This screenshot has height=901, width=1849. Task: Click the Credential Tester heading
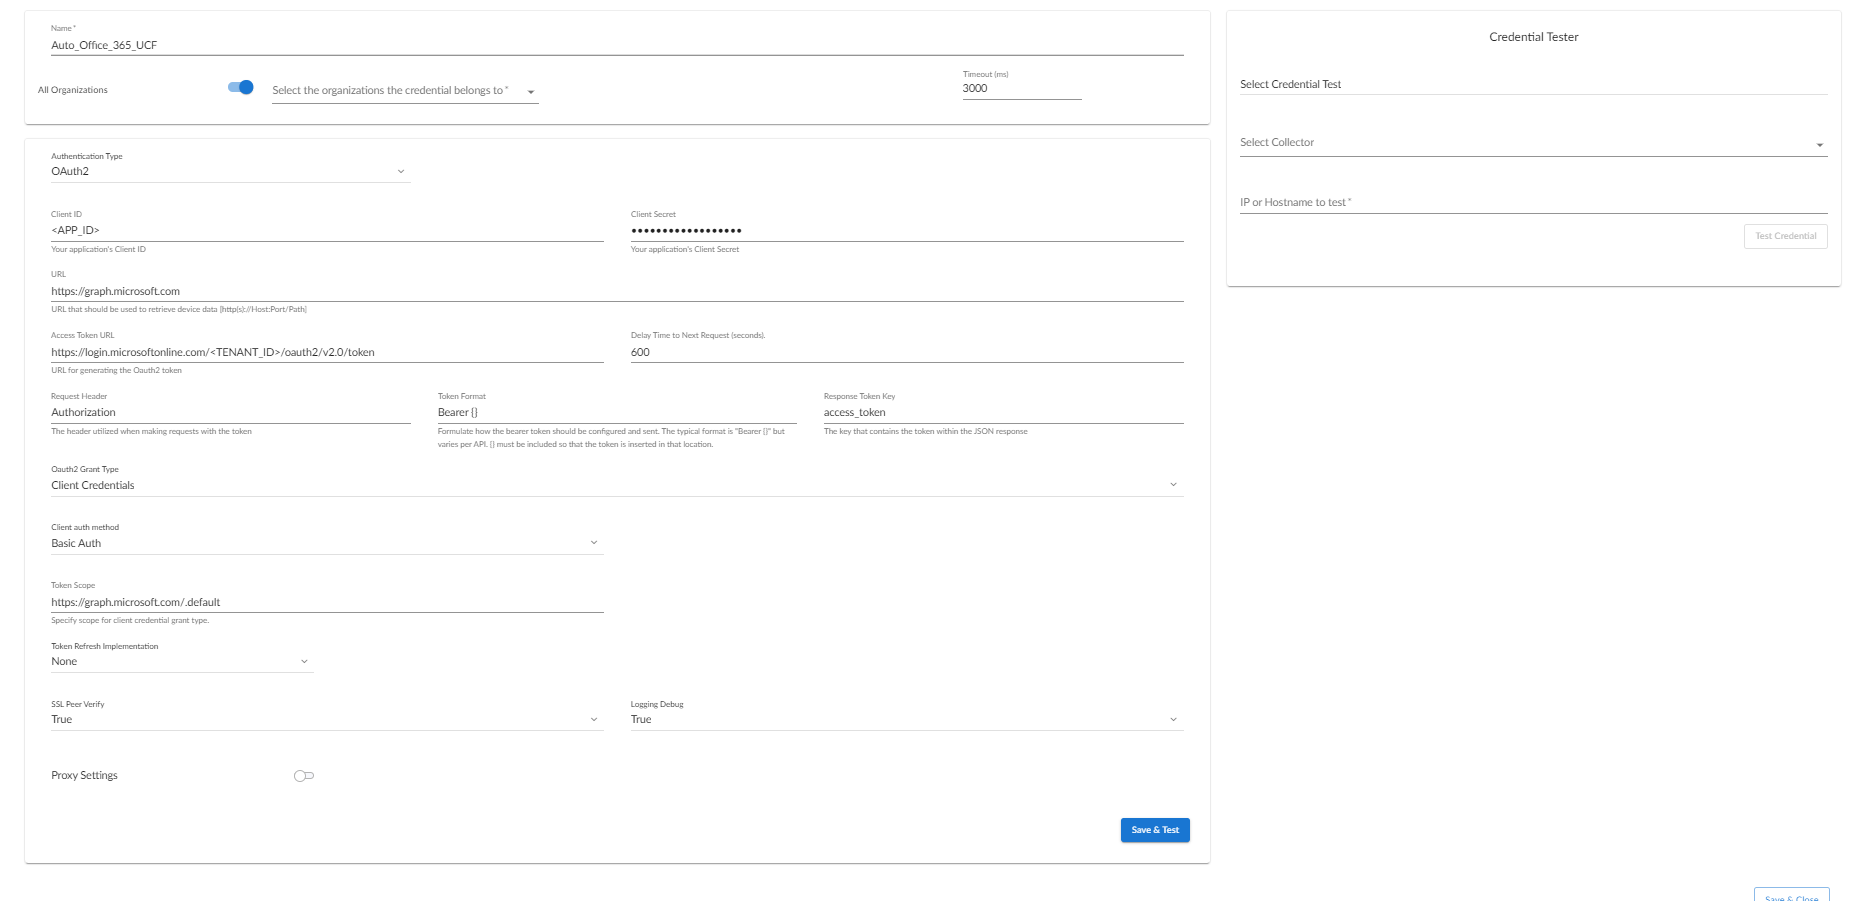[x=1534, y=37]
